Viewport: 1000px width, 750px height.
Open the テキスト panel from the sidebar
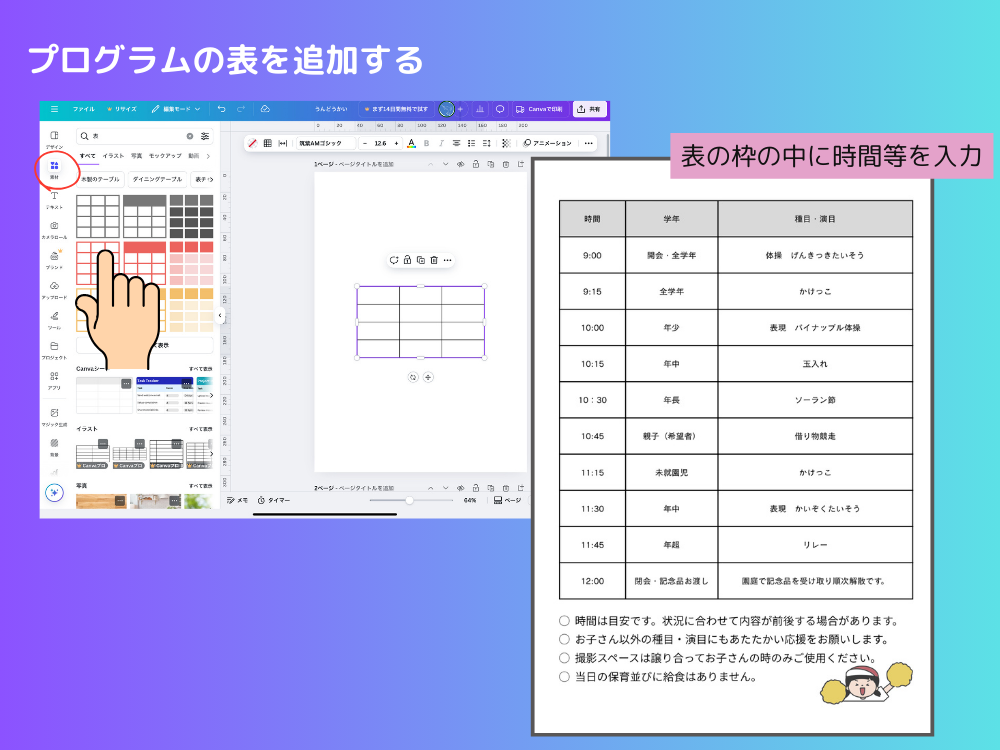tap(54, 197)
